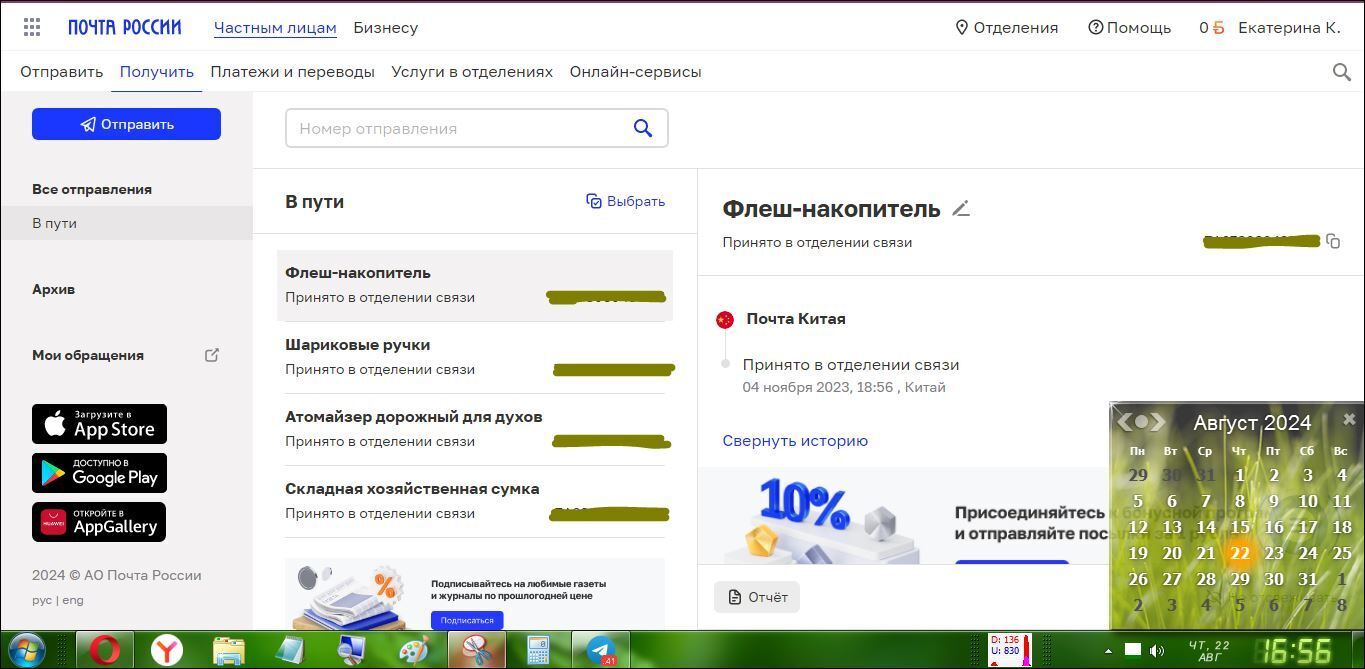The height and width of the screenshot is (669, 1365).
Task: Open Мои обращения external link icon
Action: point(212,355)
